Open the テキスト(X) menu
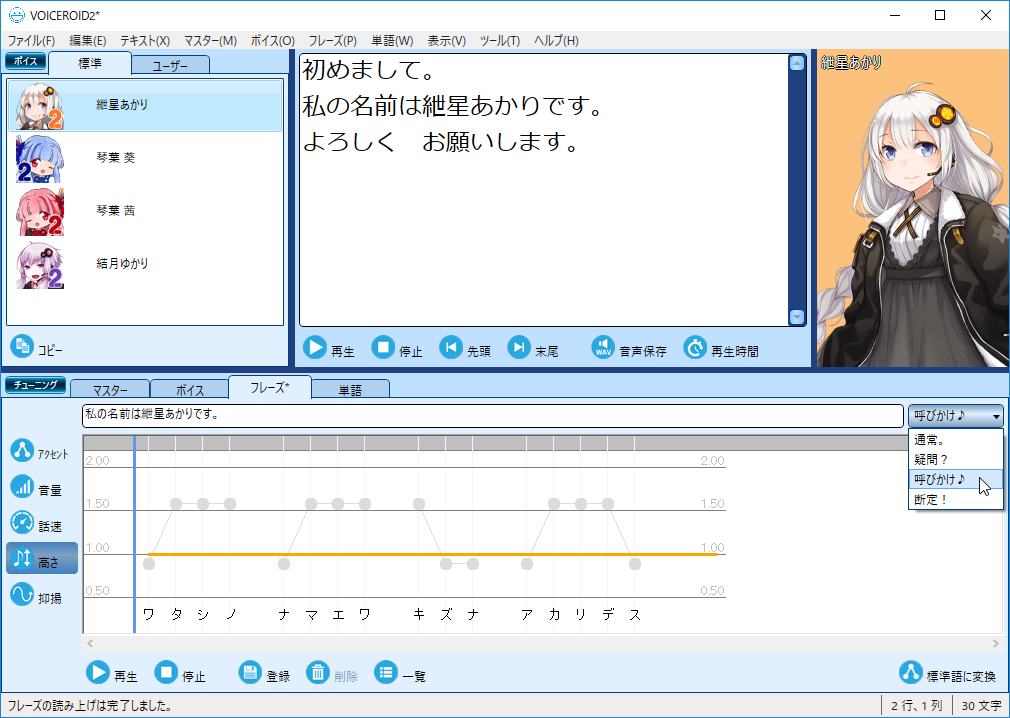 coord(145,41)
